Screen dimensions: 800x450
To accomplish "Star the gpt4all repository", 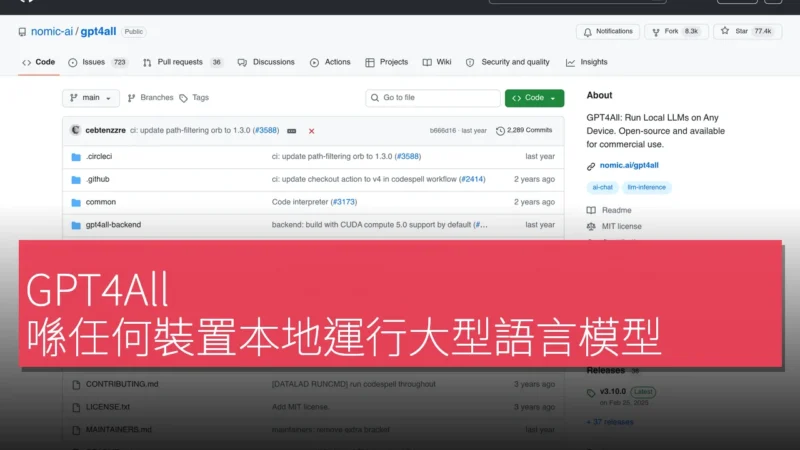I will click(747, 32).
